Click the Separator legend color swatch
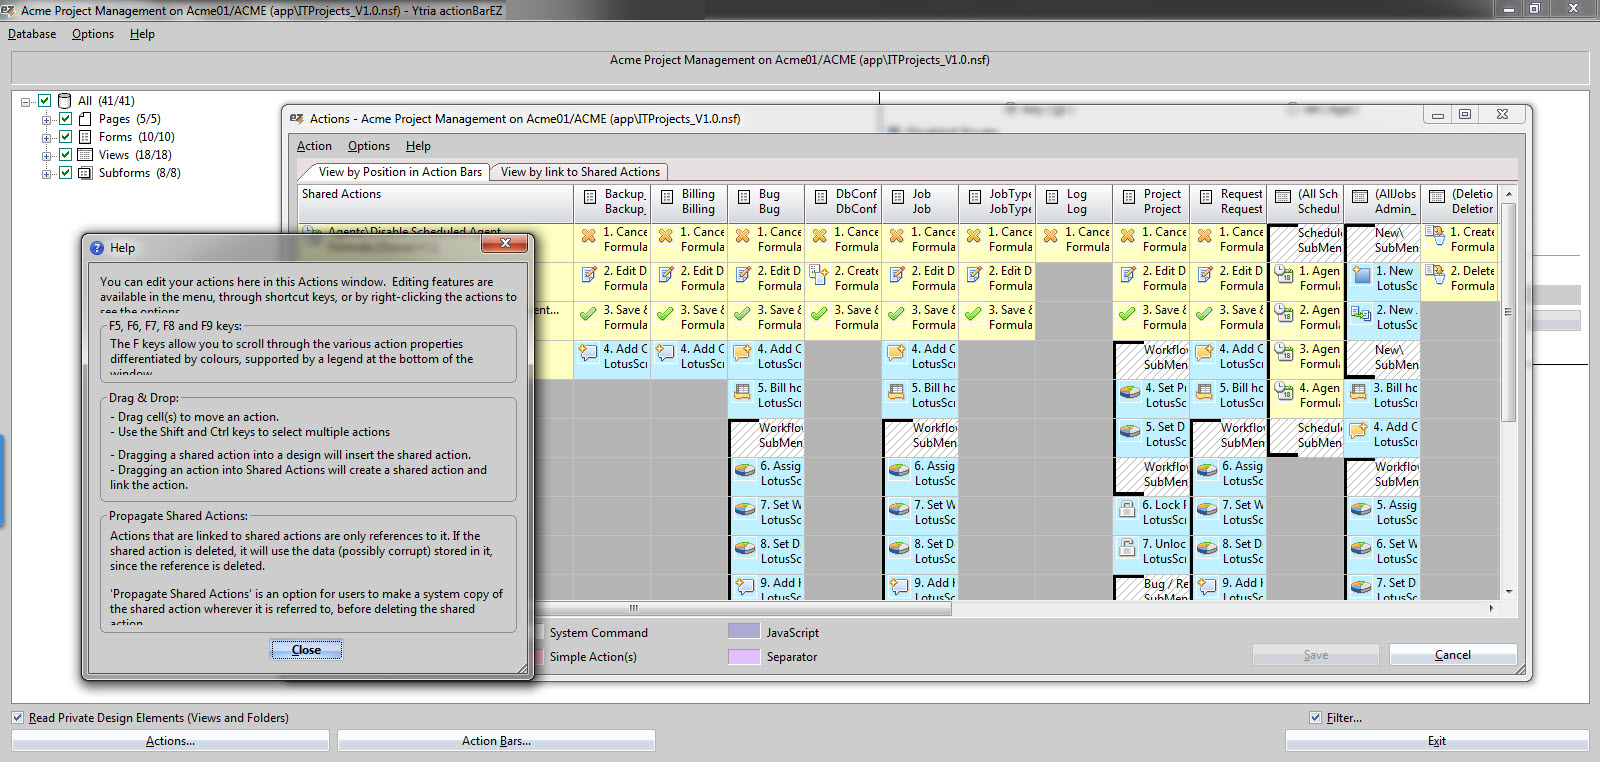 tap(744, 657)
